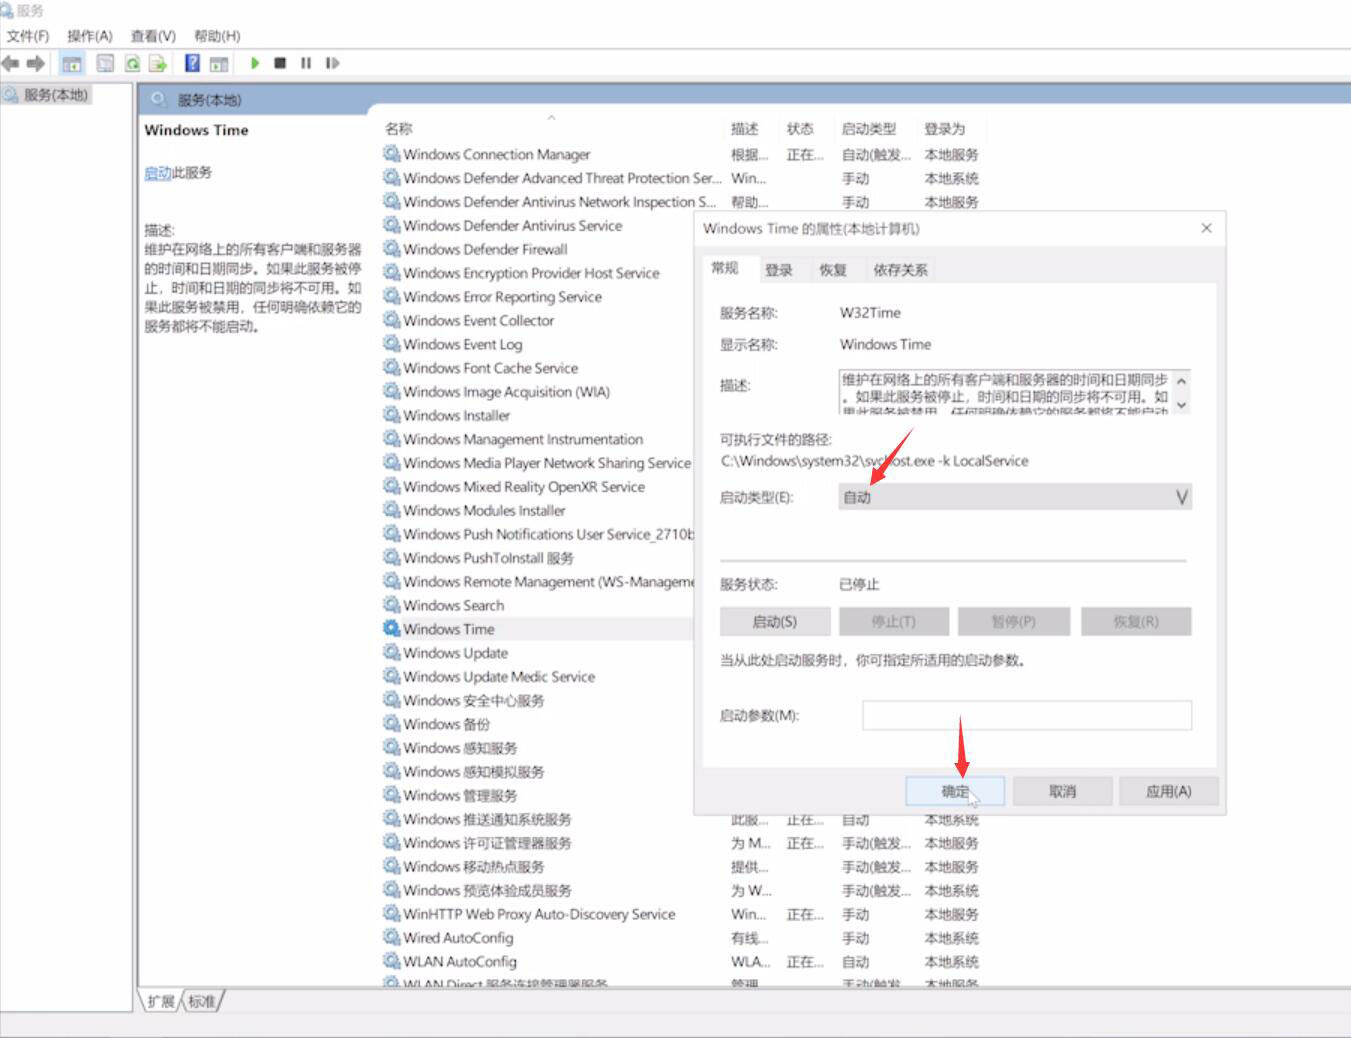Sort the list by the 描述 column header
1351x1038 pixels.
point(744,129)
